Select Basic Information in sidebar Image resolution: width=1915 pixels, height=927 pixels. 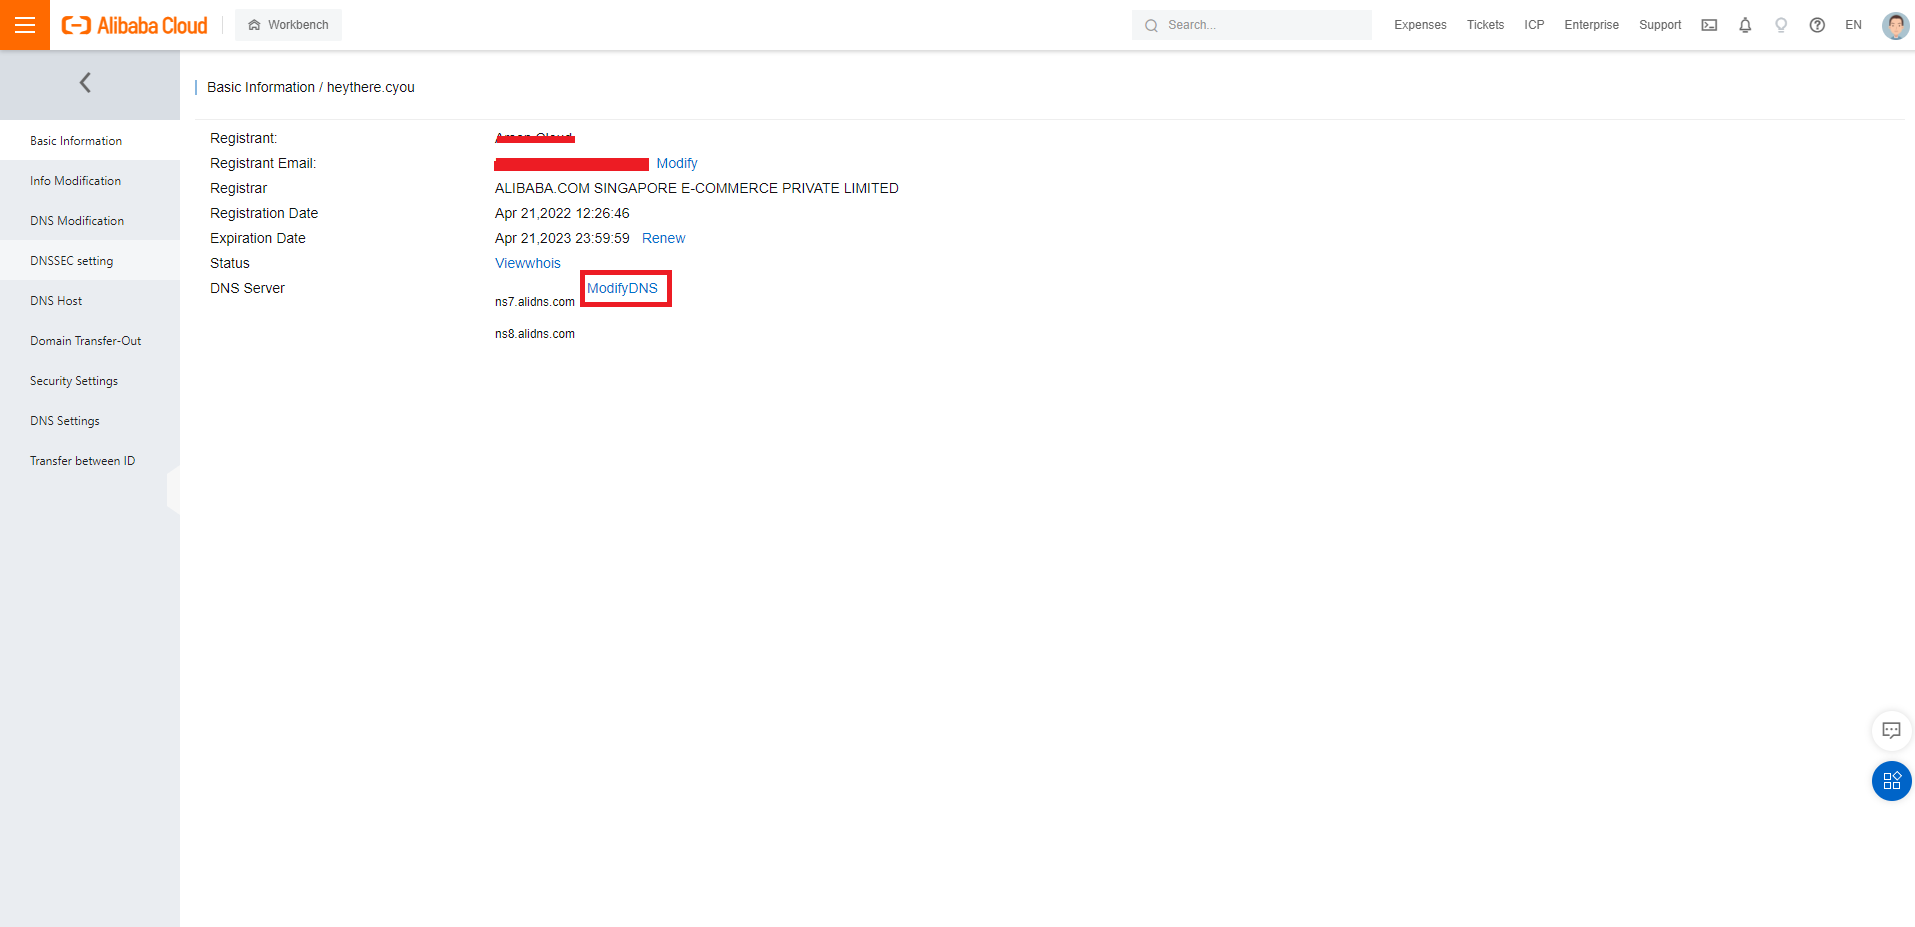(90, 141)
